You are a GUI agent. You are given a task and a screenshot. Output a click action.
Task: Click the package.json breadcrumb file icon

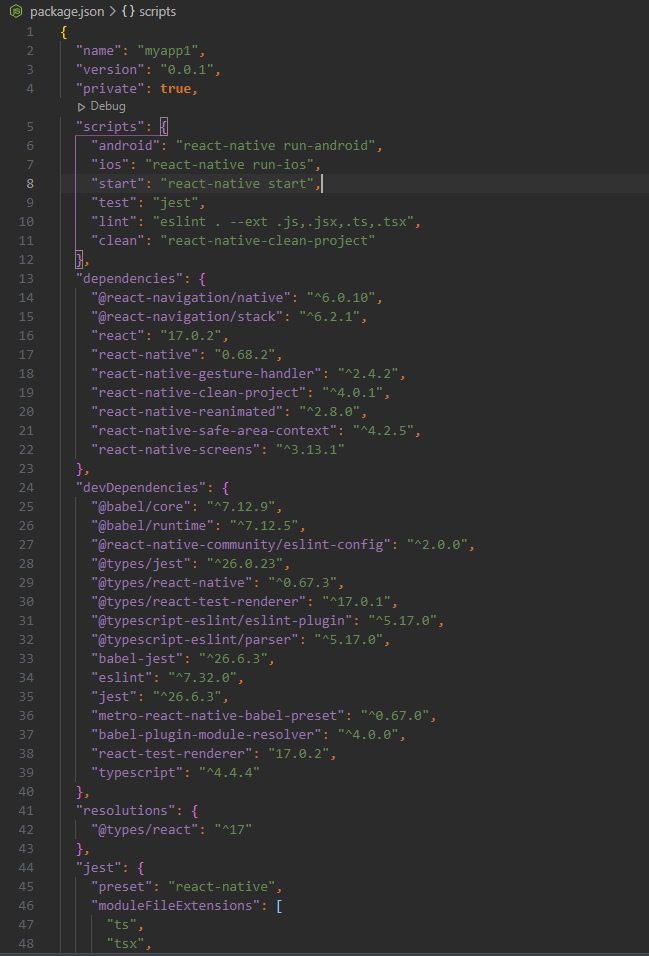click(x=16, y=12)
